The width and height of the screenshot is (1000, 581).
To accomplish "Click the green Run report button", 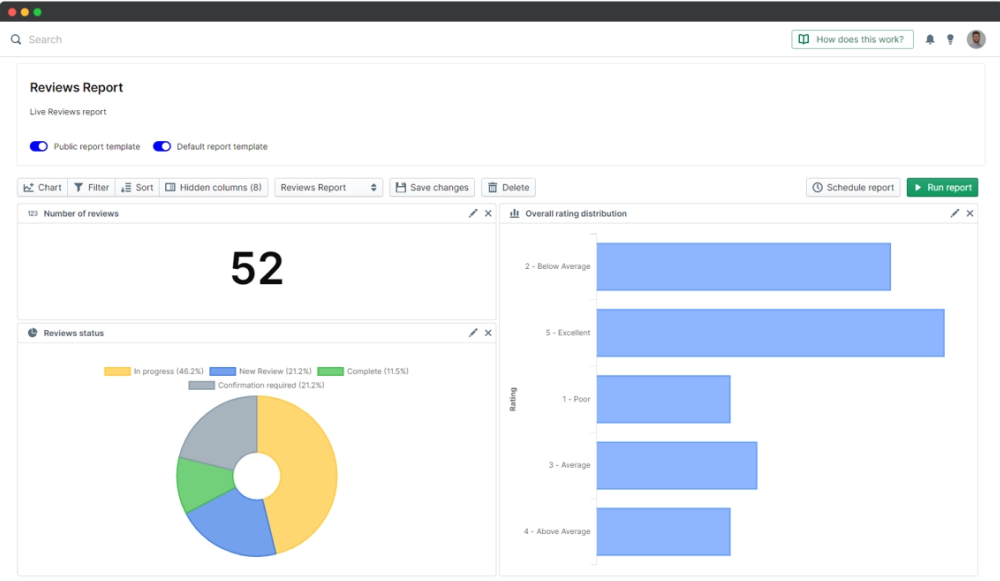I will (942, 188).
